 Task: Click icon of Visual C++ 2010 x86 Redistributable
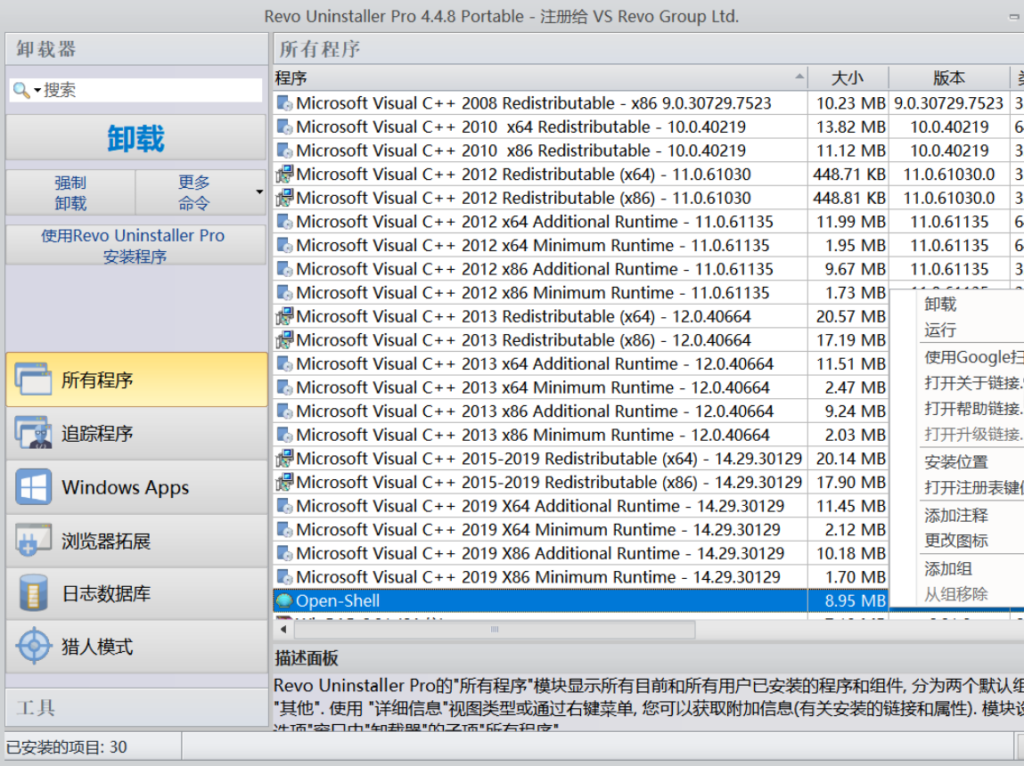[x=284, y=150]
